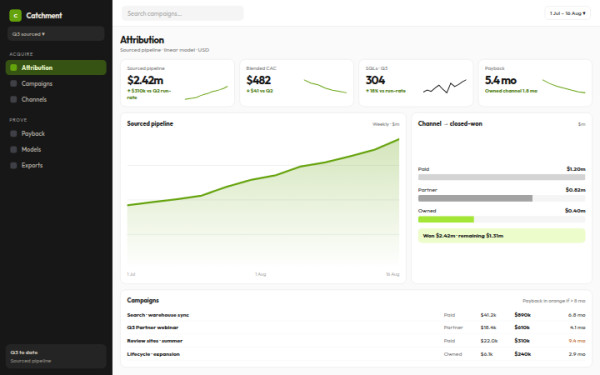
Task: Click the Campaigns table heading
Action: 143,300
